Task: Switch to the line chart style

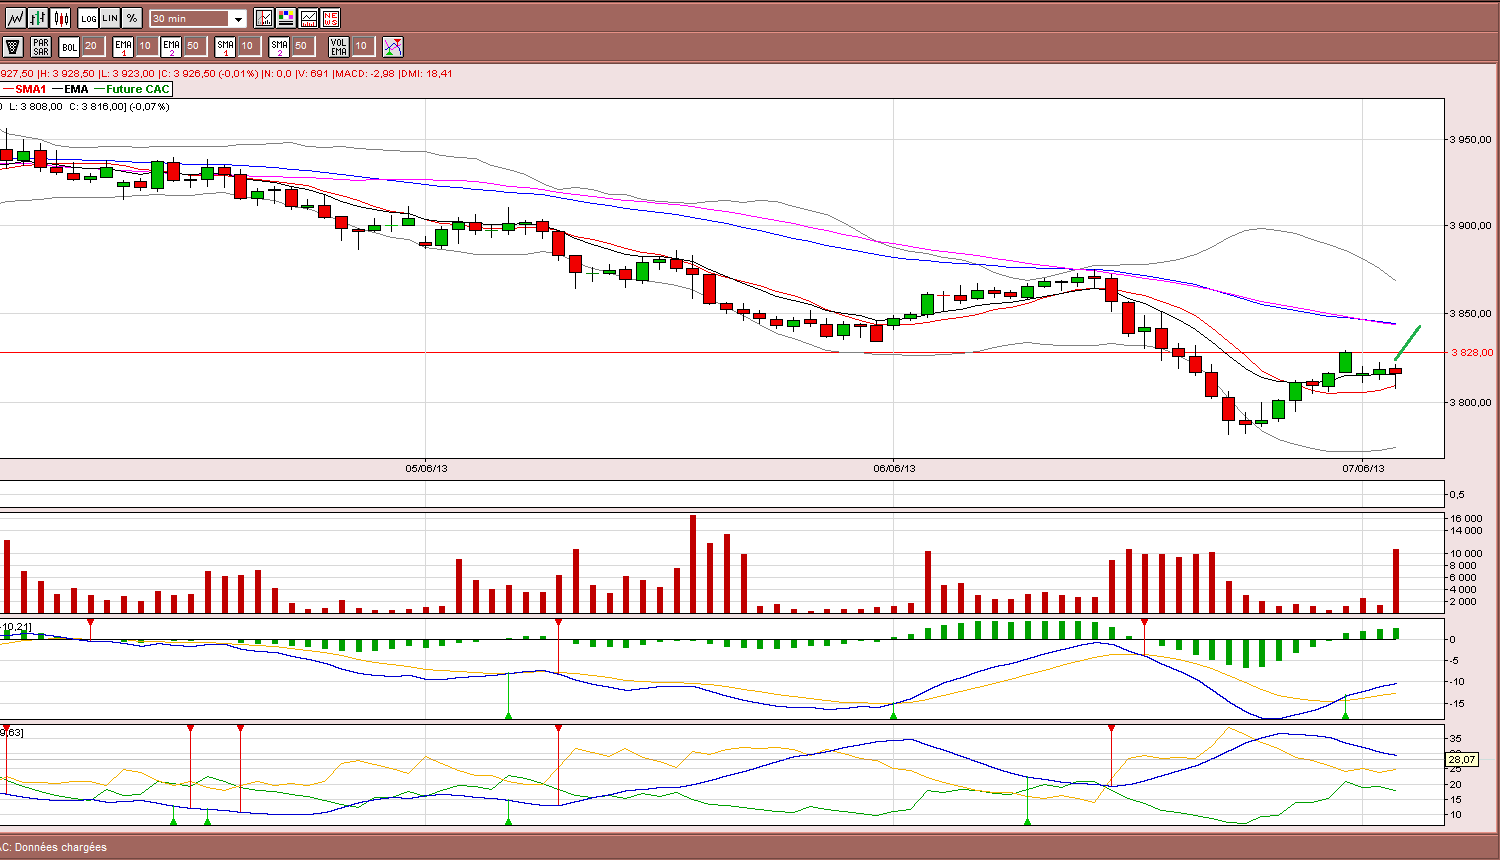Action: (15, 18)
